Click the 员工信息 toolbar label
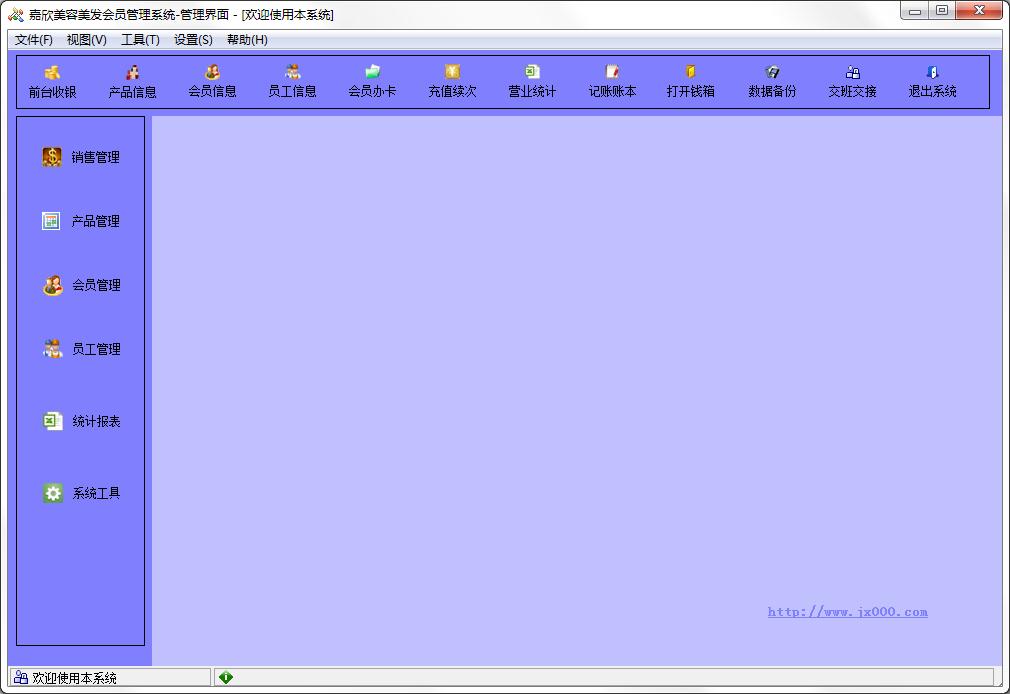This screenshot has width=1010, height=694. coord(292,92)
